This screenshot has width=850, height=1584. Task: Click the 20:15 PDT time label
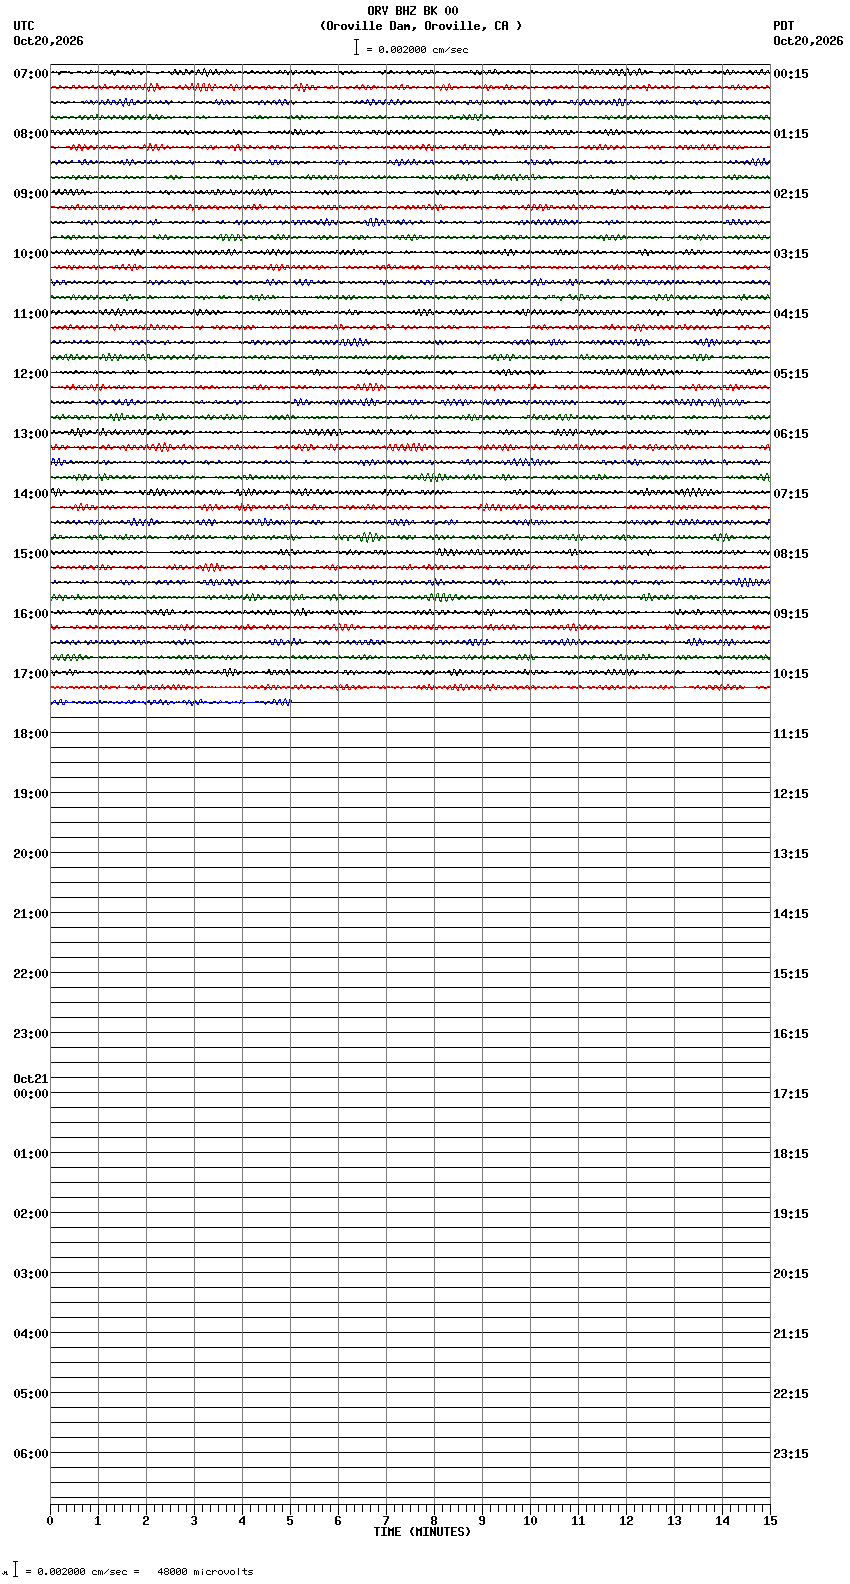(791, 1274)
